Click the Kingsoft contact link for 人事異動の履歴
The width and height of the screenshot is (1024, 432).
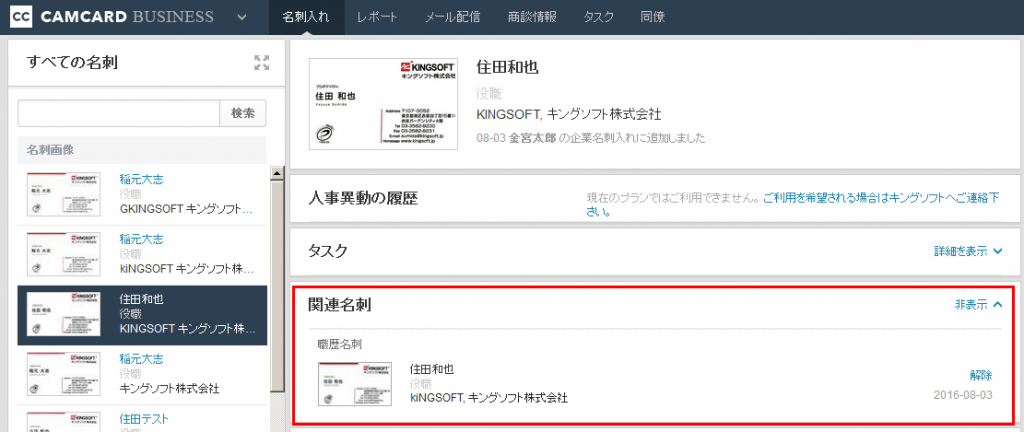point(793,204)
